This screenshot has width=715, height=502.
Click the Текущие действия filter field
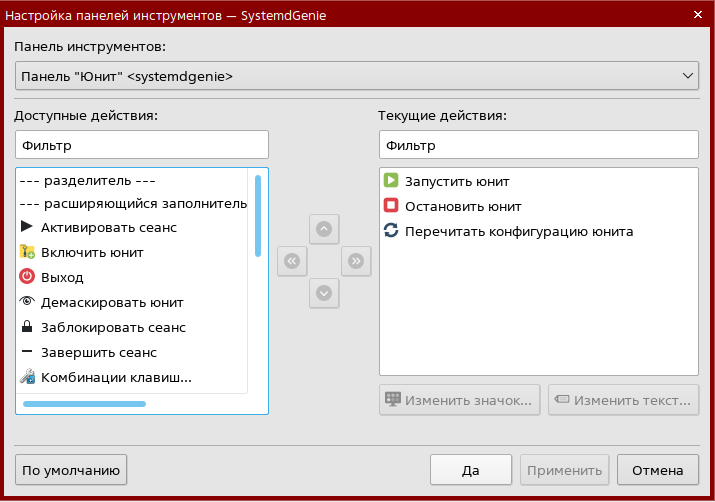(x=538, y=145)
